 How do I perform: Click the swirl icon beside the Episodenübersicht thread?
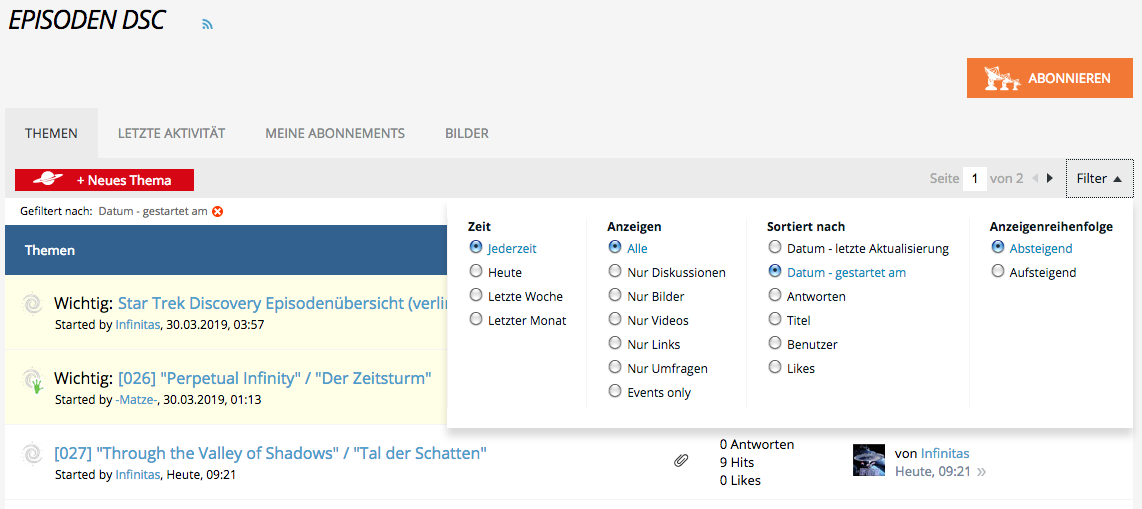point(32,303)
